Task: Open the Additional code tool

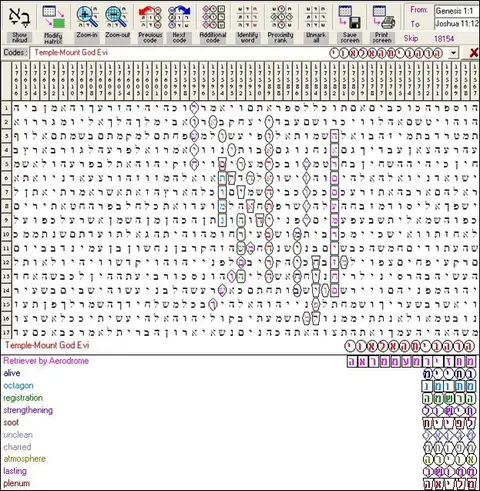Action: (213, 17)
